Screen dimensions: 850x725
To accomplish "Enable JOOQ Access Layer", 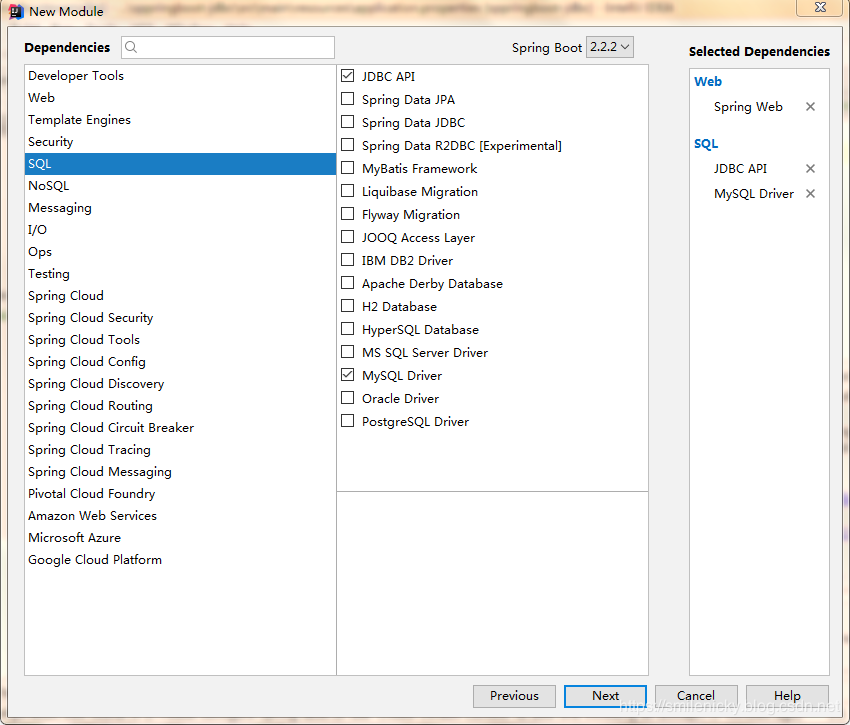I will click(347, 237).
